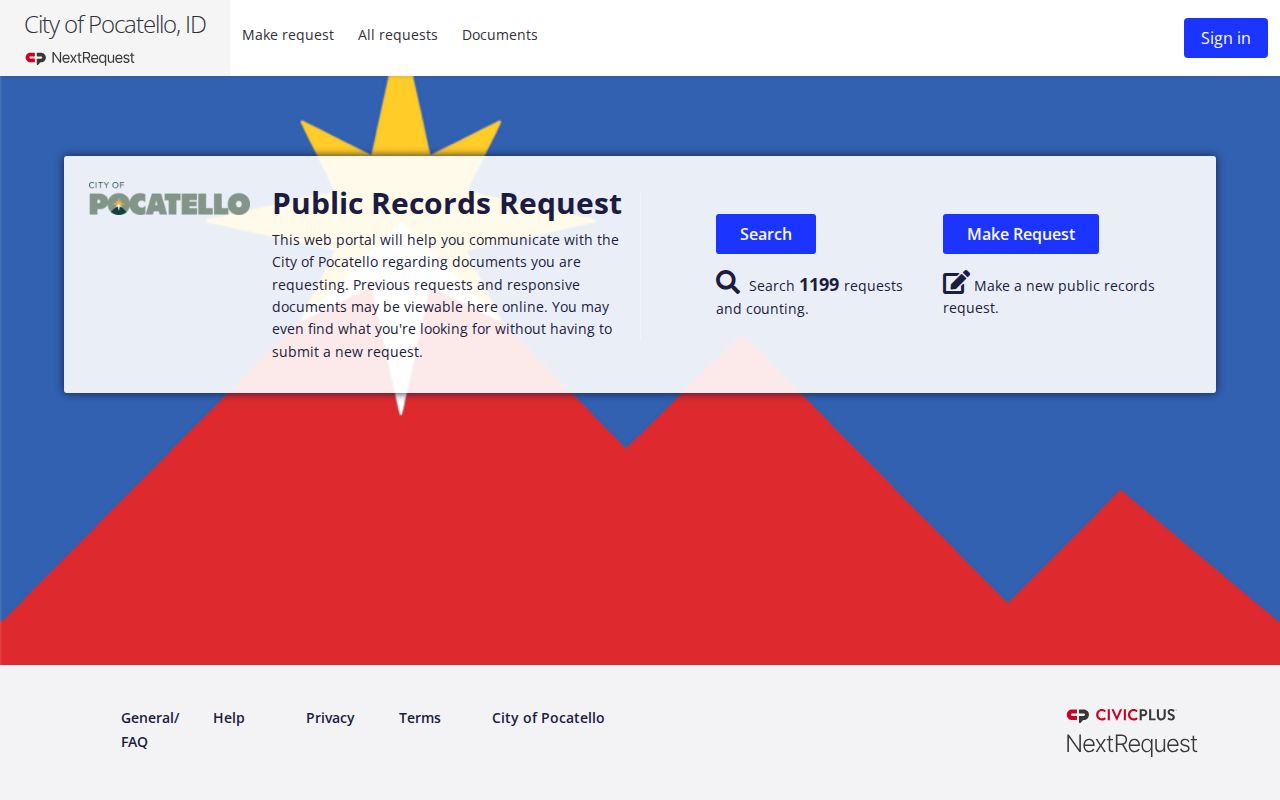Click the magnifying glass search icon
Viewport: 1280px width, 800px height.
[728, 282]
